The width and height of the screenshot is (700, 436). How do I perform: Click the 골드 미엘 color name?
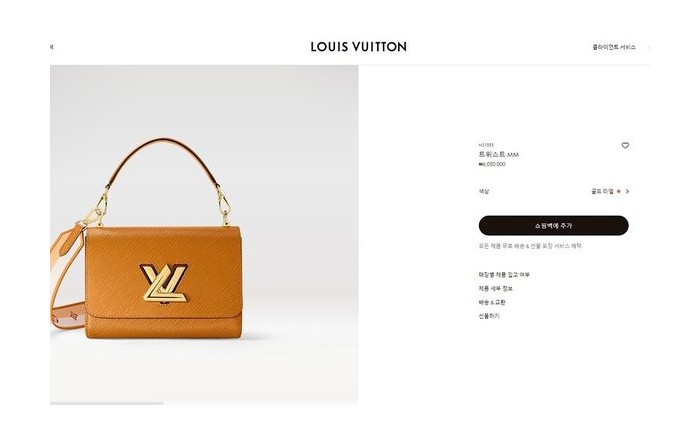602,191
